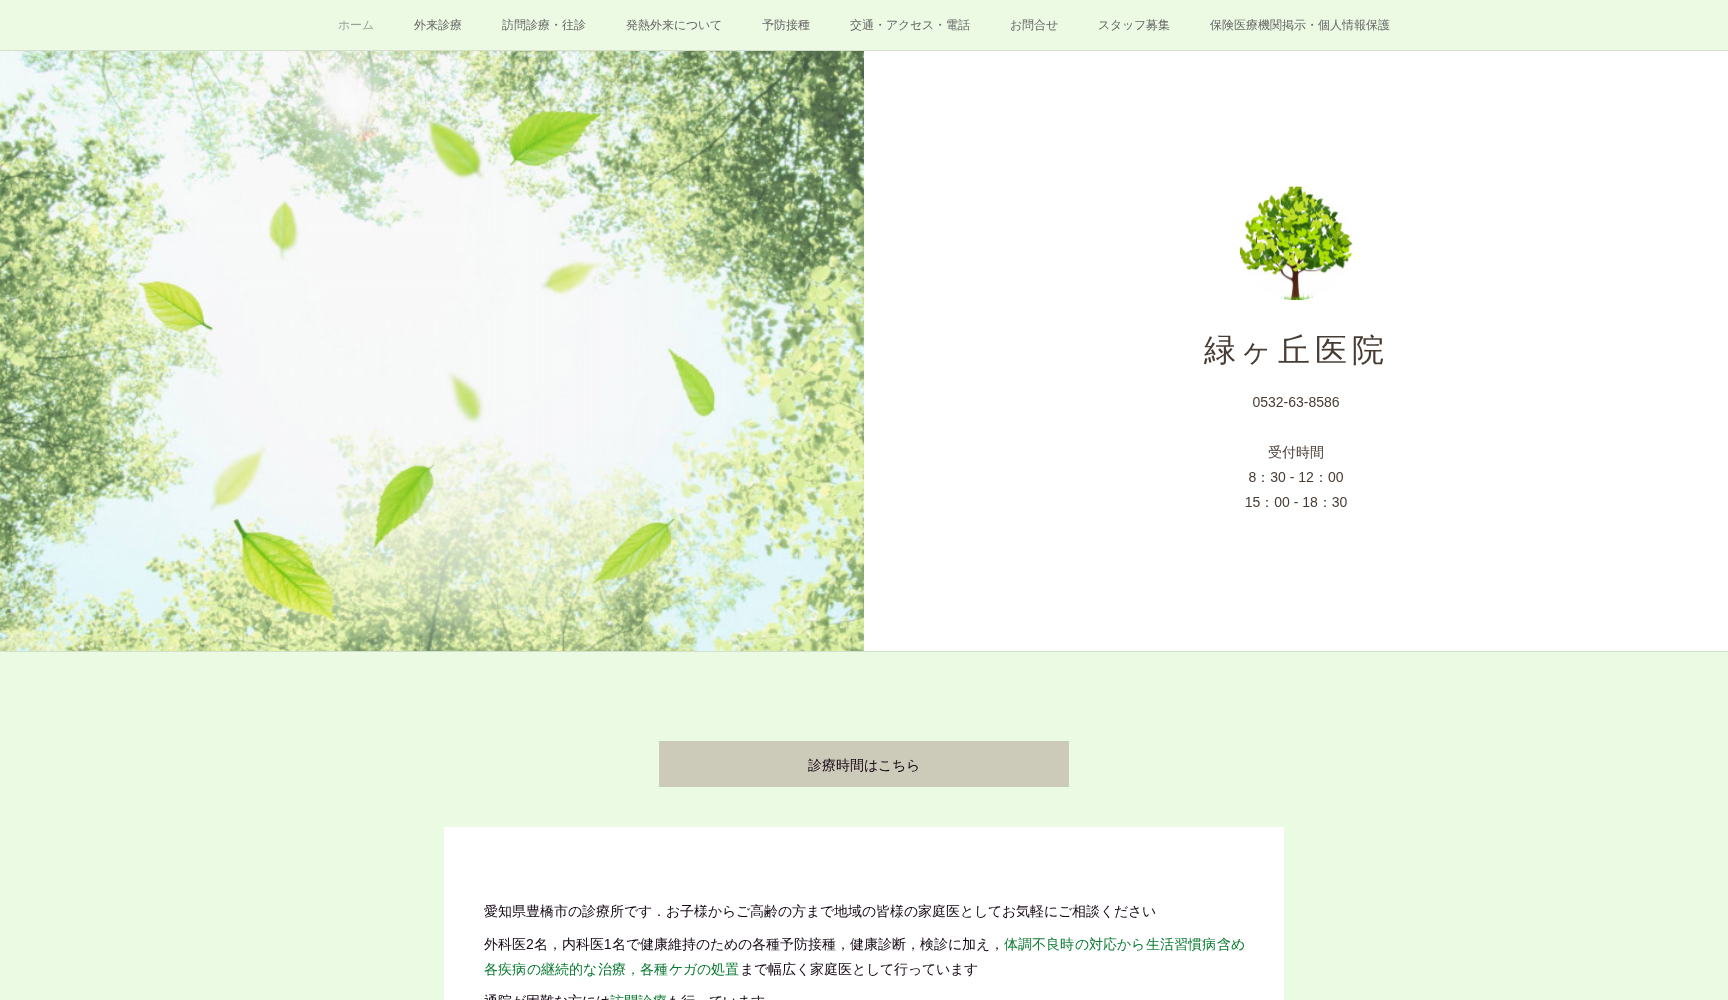Click the 体調不良時の対応 green link
1728x1000 pixels.
coord(1067,944)
